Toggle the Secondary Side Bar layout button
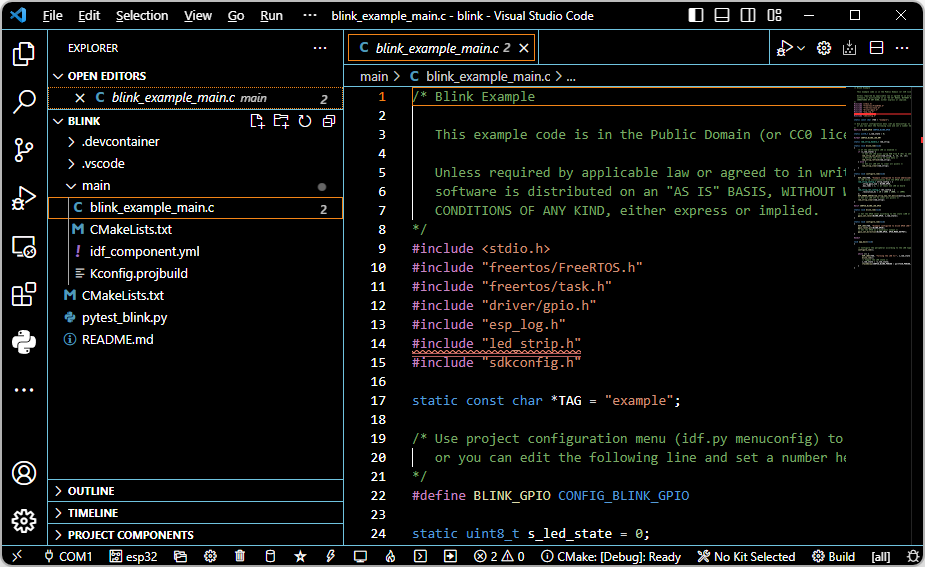Viewport: 925px width, 567px height. [x=748, y=15]
